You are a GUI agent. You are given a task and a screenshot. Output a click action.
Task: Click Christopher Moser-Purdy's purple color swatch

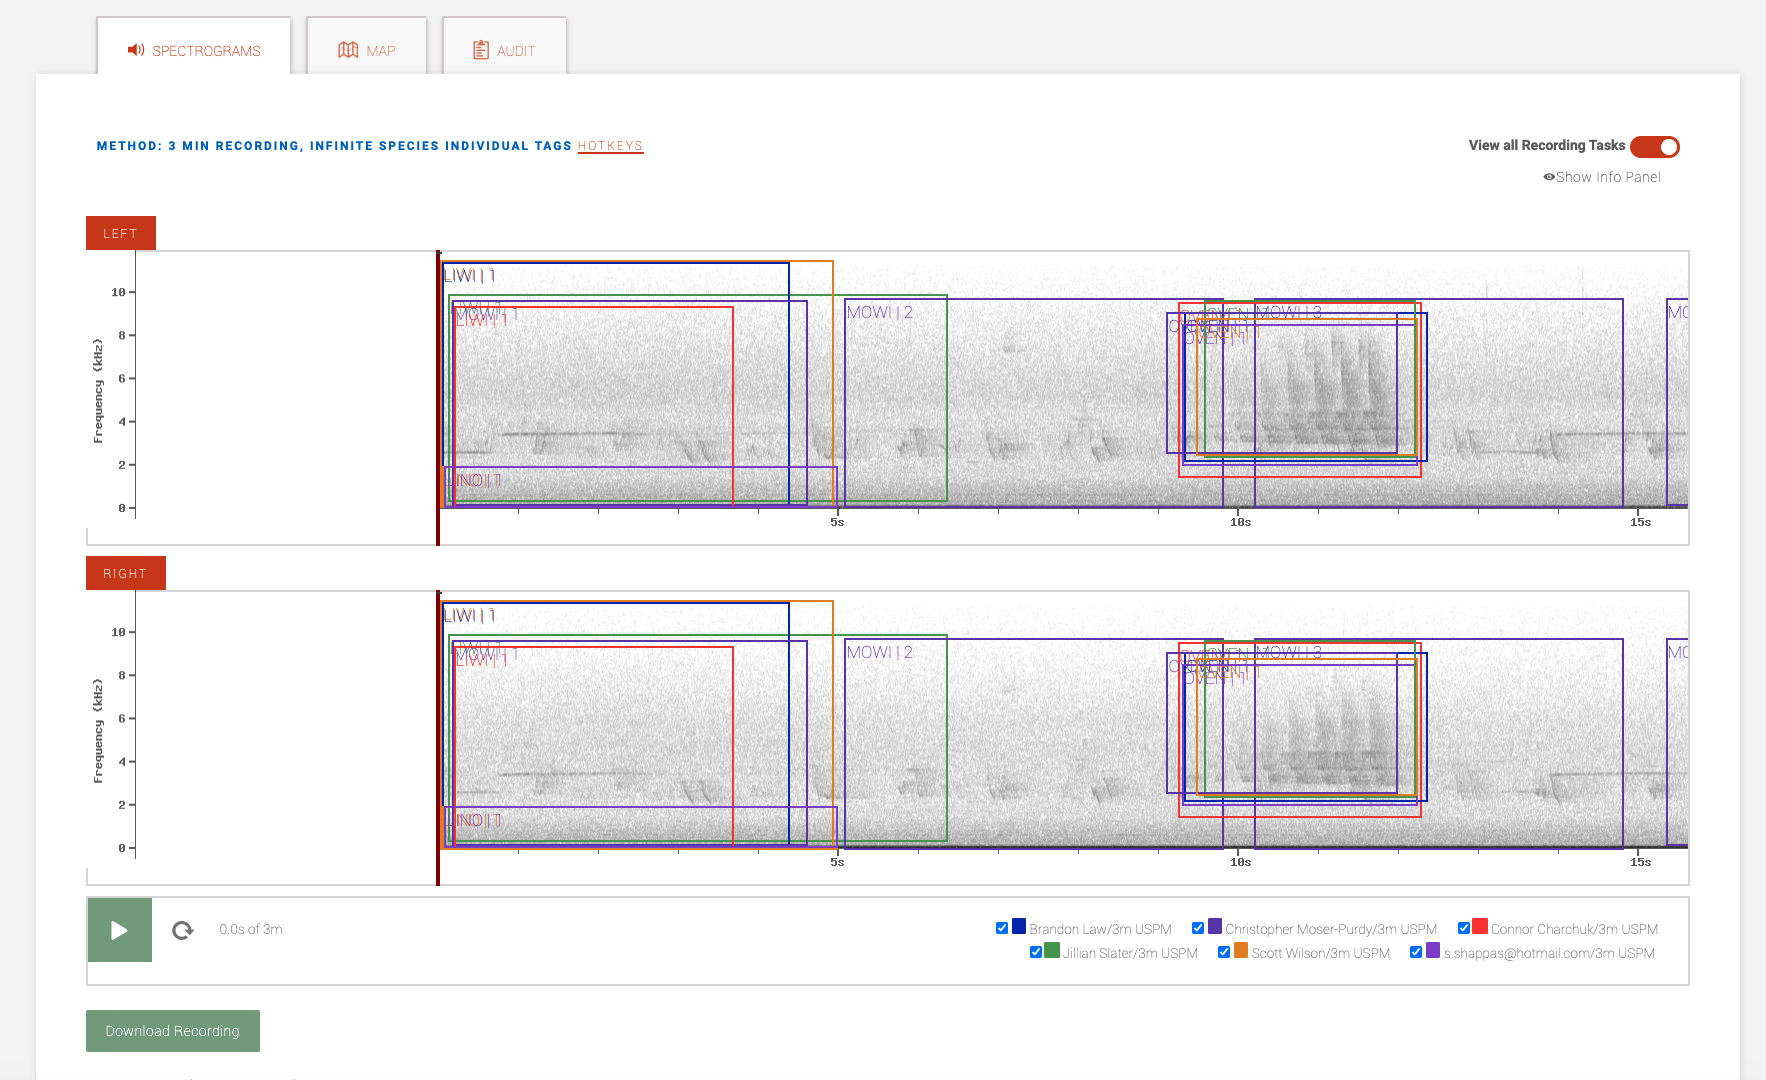[x=1215, y=926]
